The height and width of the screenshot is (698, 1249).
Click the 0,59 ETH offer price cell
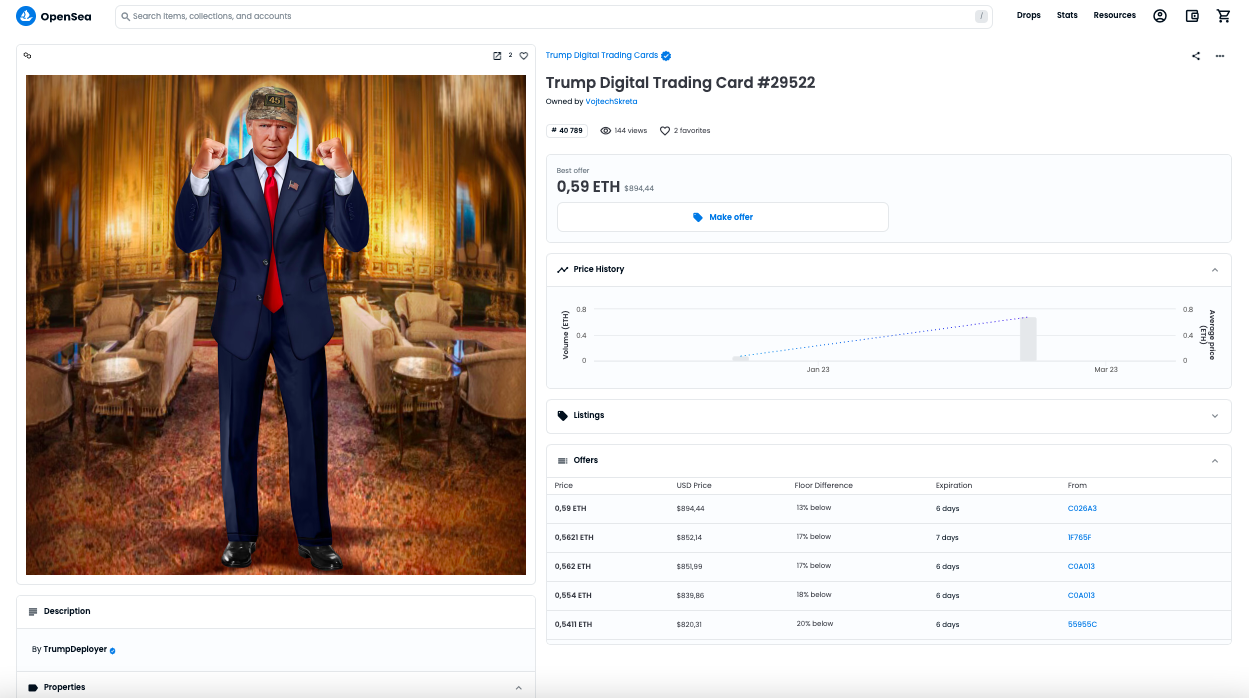coord(571,509)
